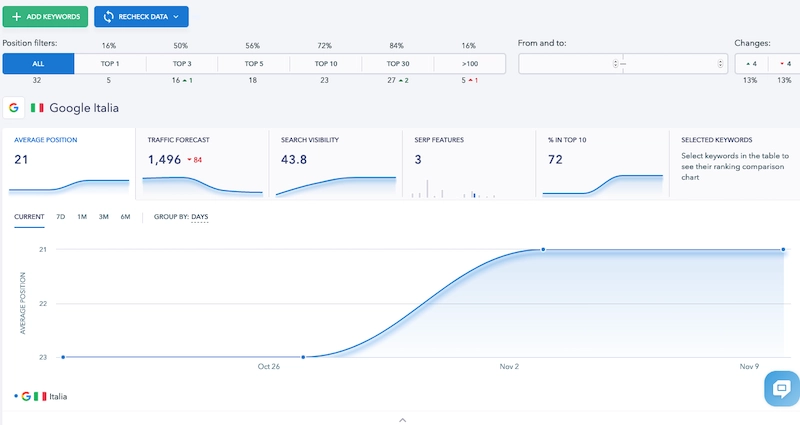The image size is (800, 425).
Task: Click the TOP 30 count 27
Action: [x=391, y=80]
